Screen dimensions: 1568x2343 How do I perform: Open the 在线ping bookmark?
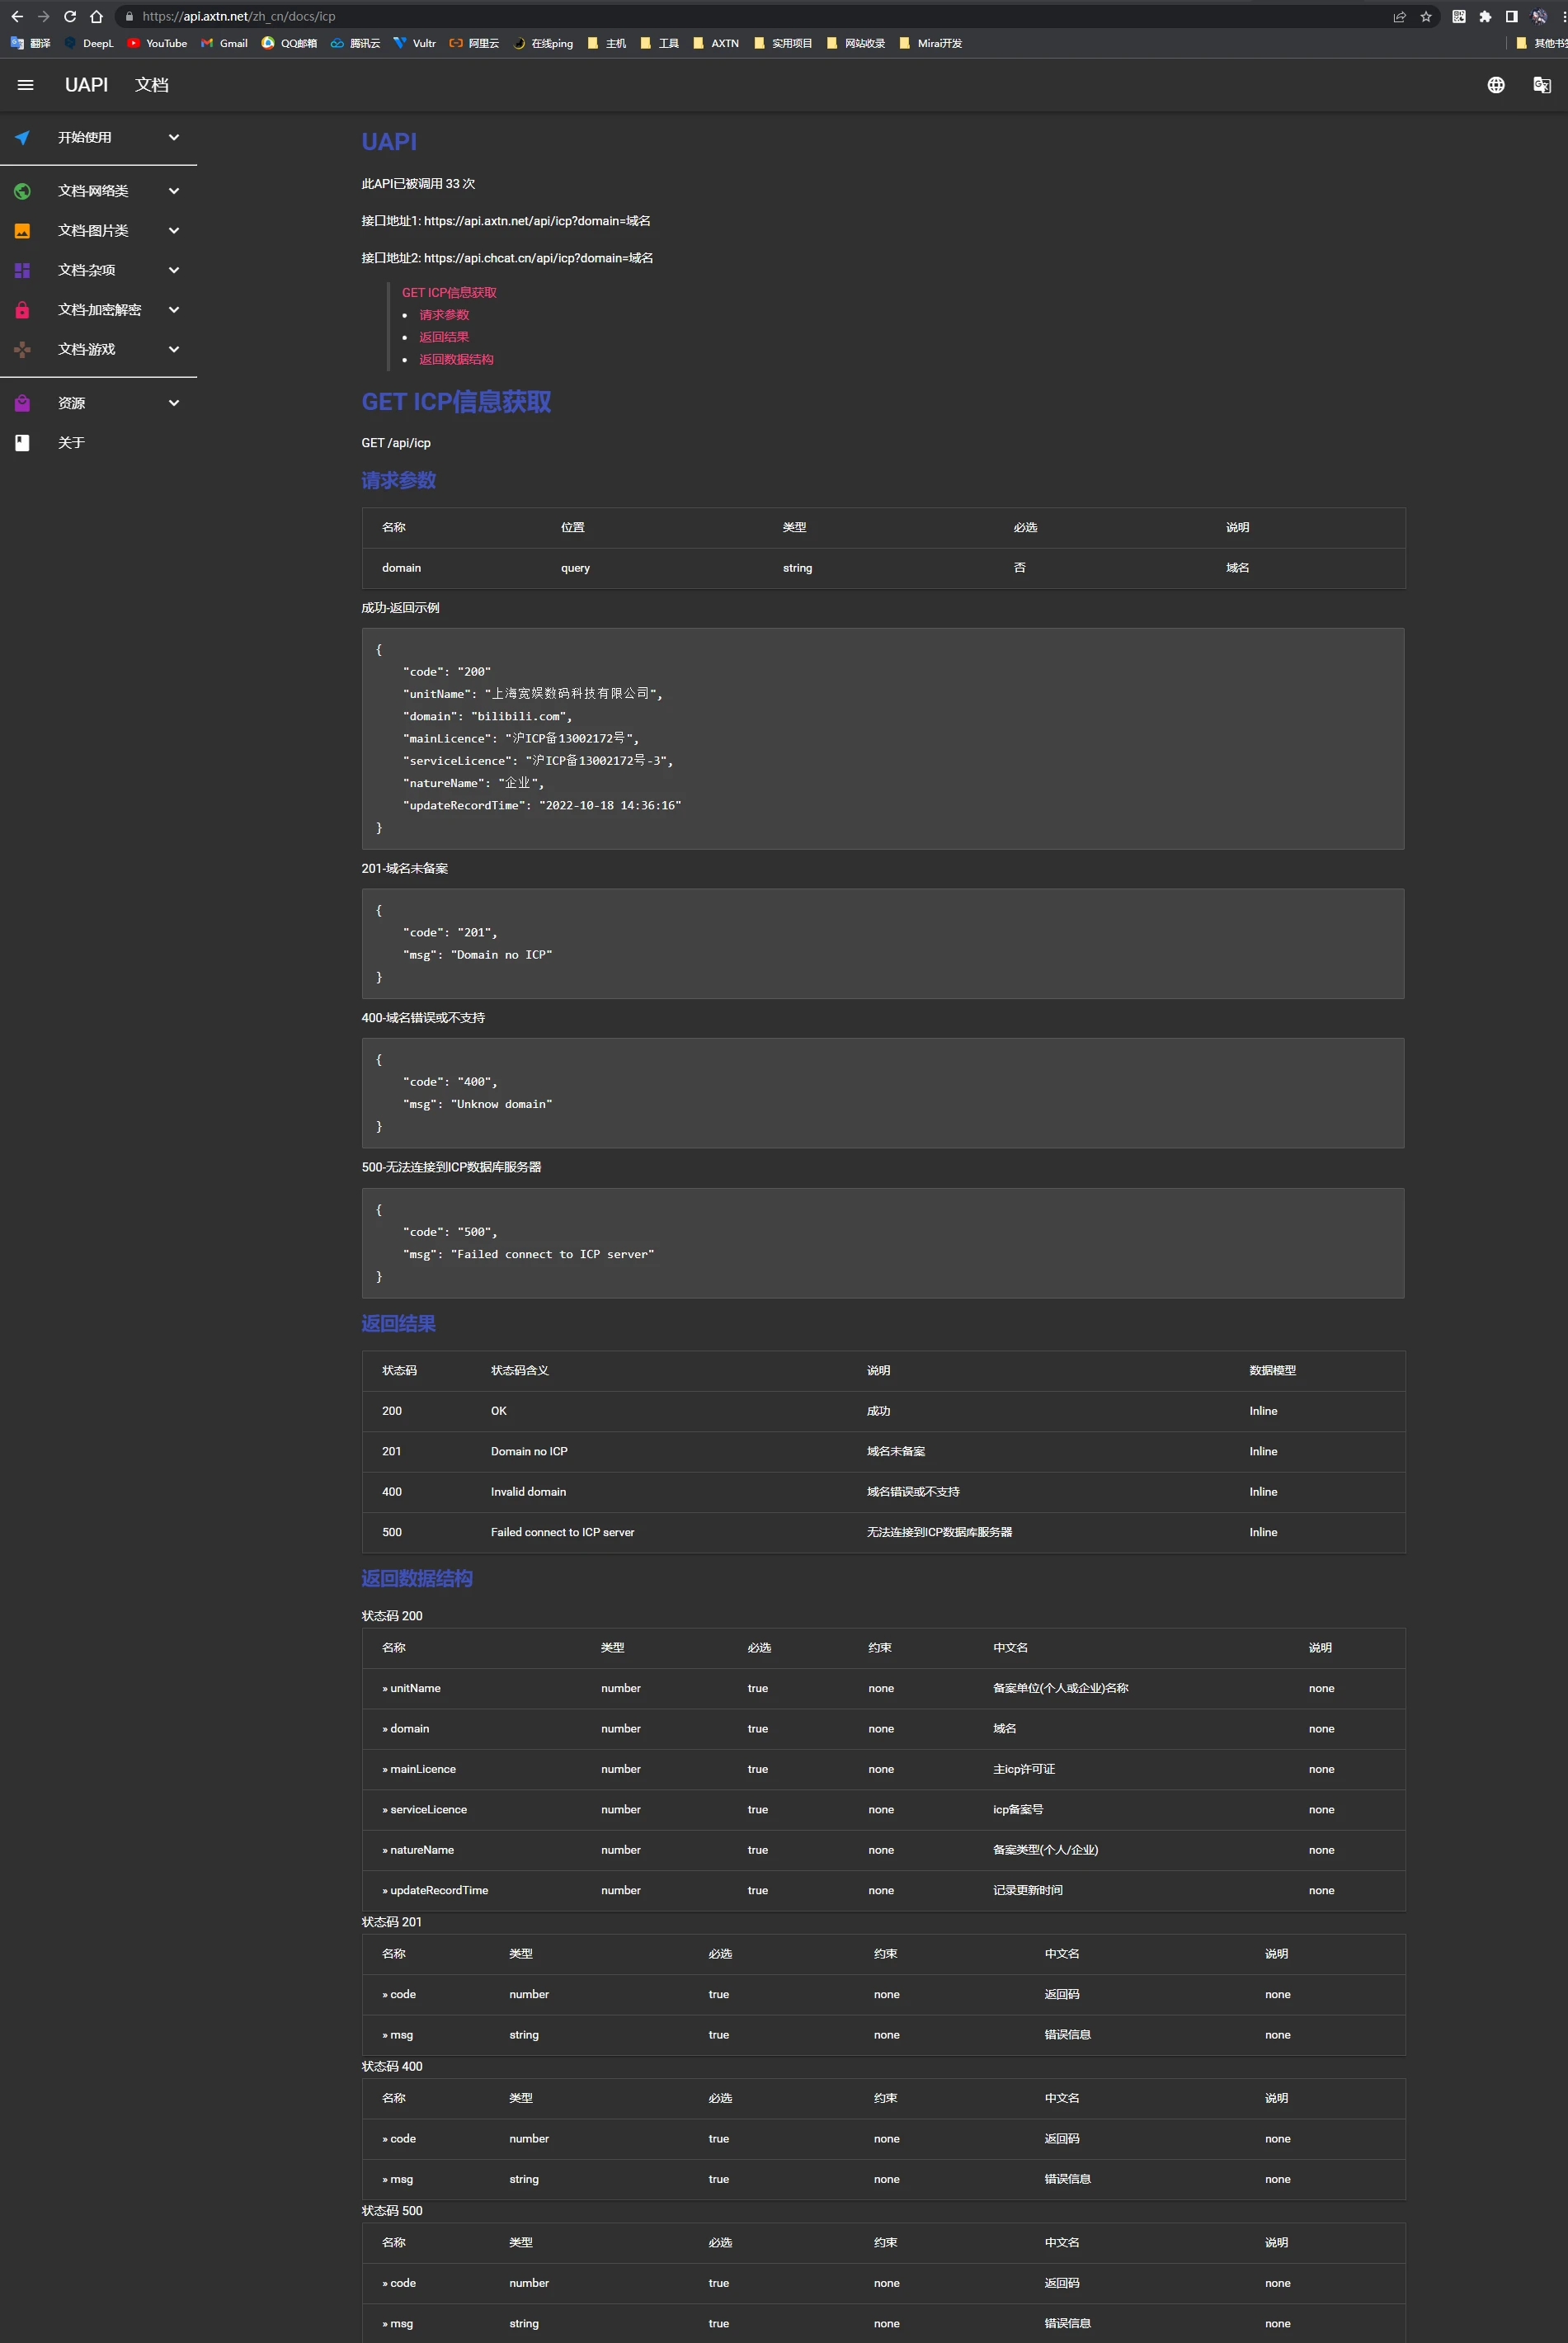pos(543,43)
